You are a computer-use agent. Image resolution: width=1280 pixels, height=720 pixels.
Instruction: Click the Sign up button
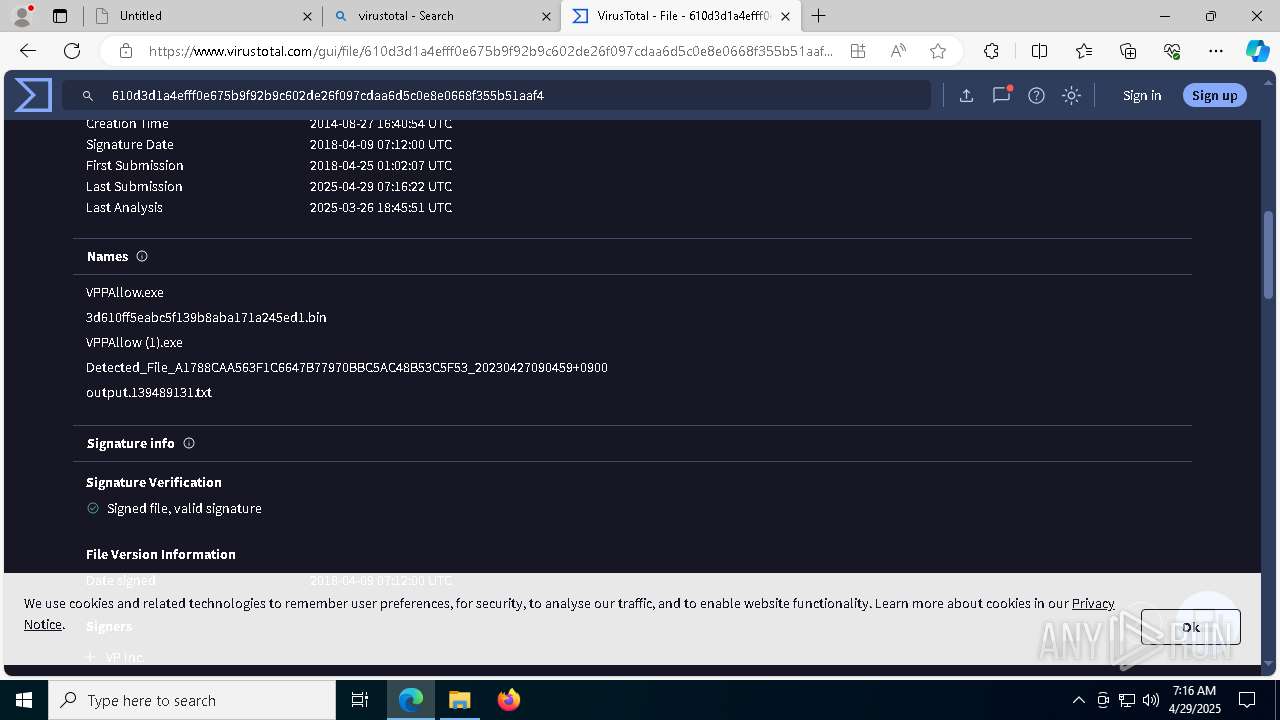tap(1215, 95)
